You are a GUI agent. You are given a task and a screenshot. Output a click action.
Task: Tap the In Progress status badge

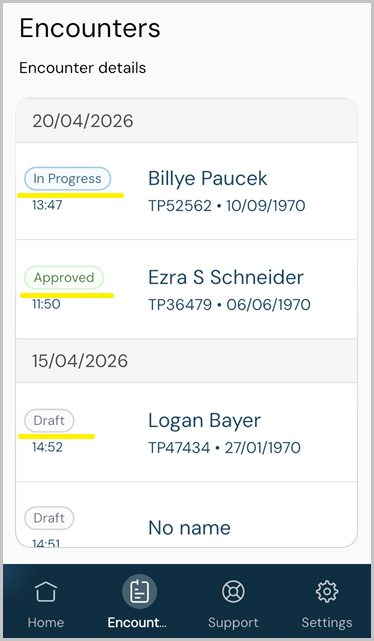(67, 179)
